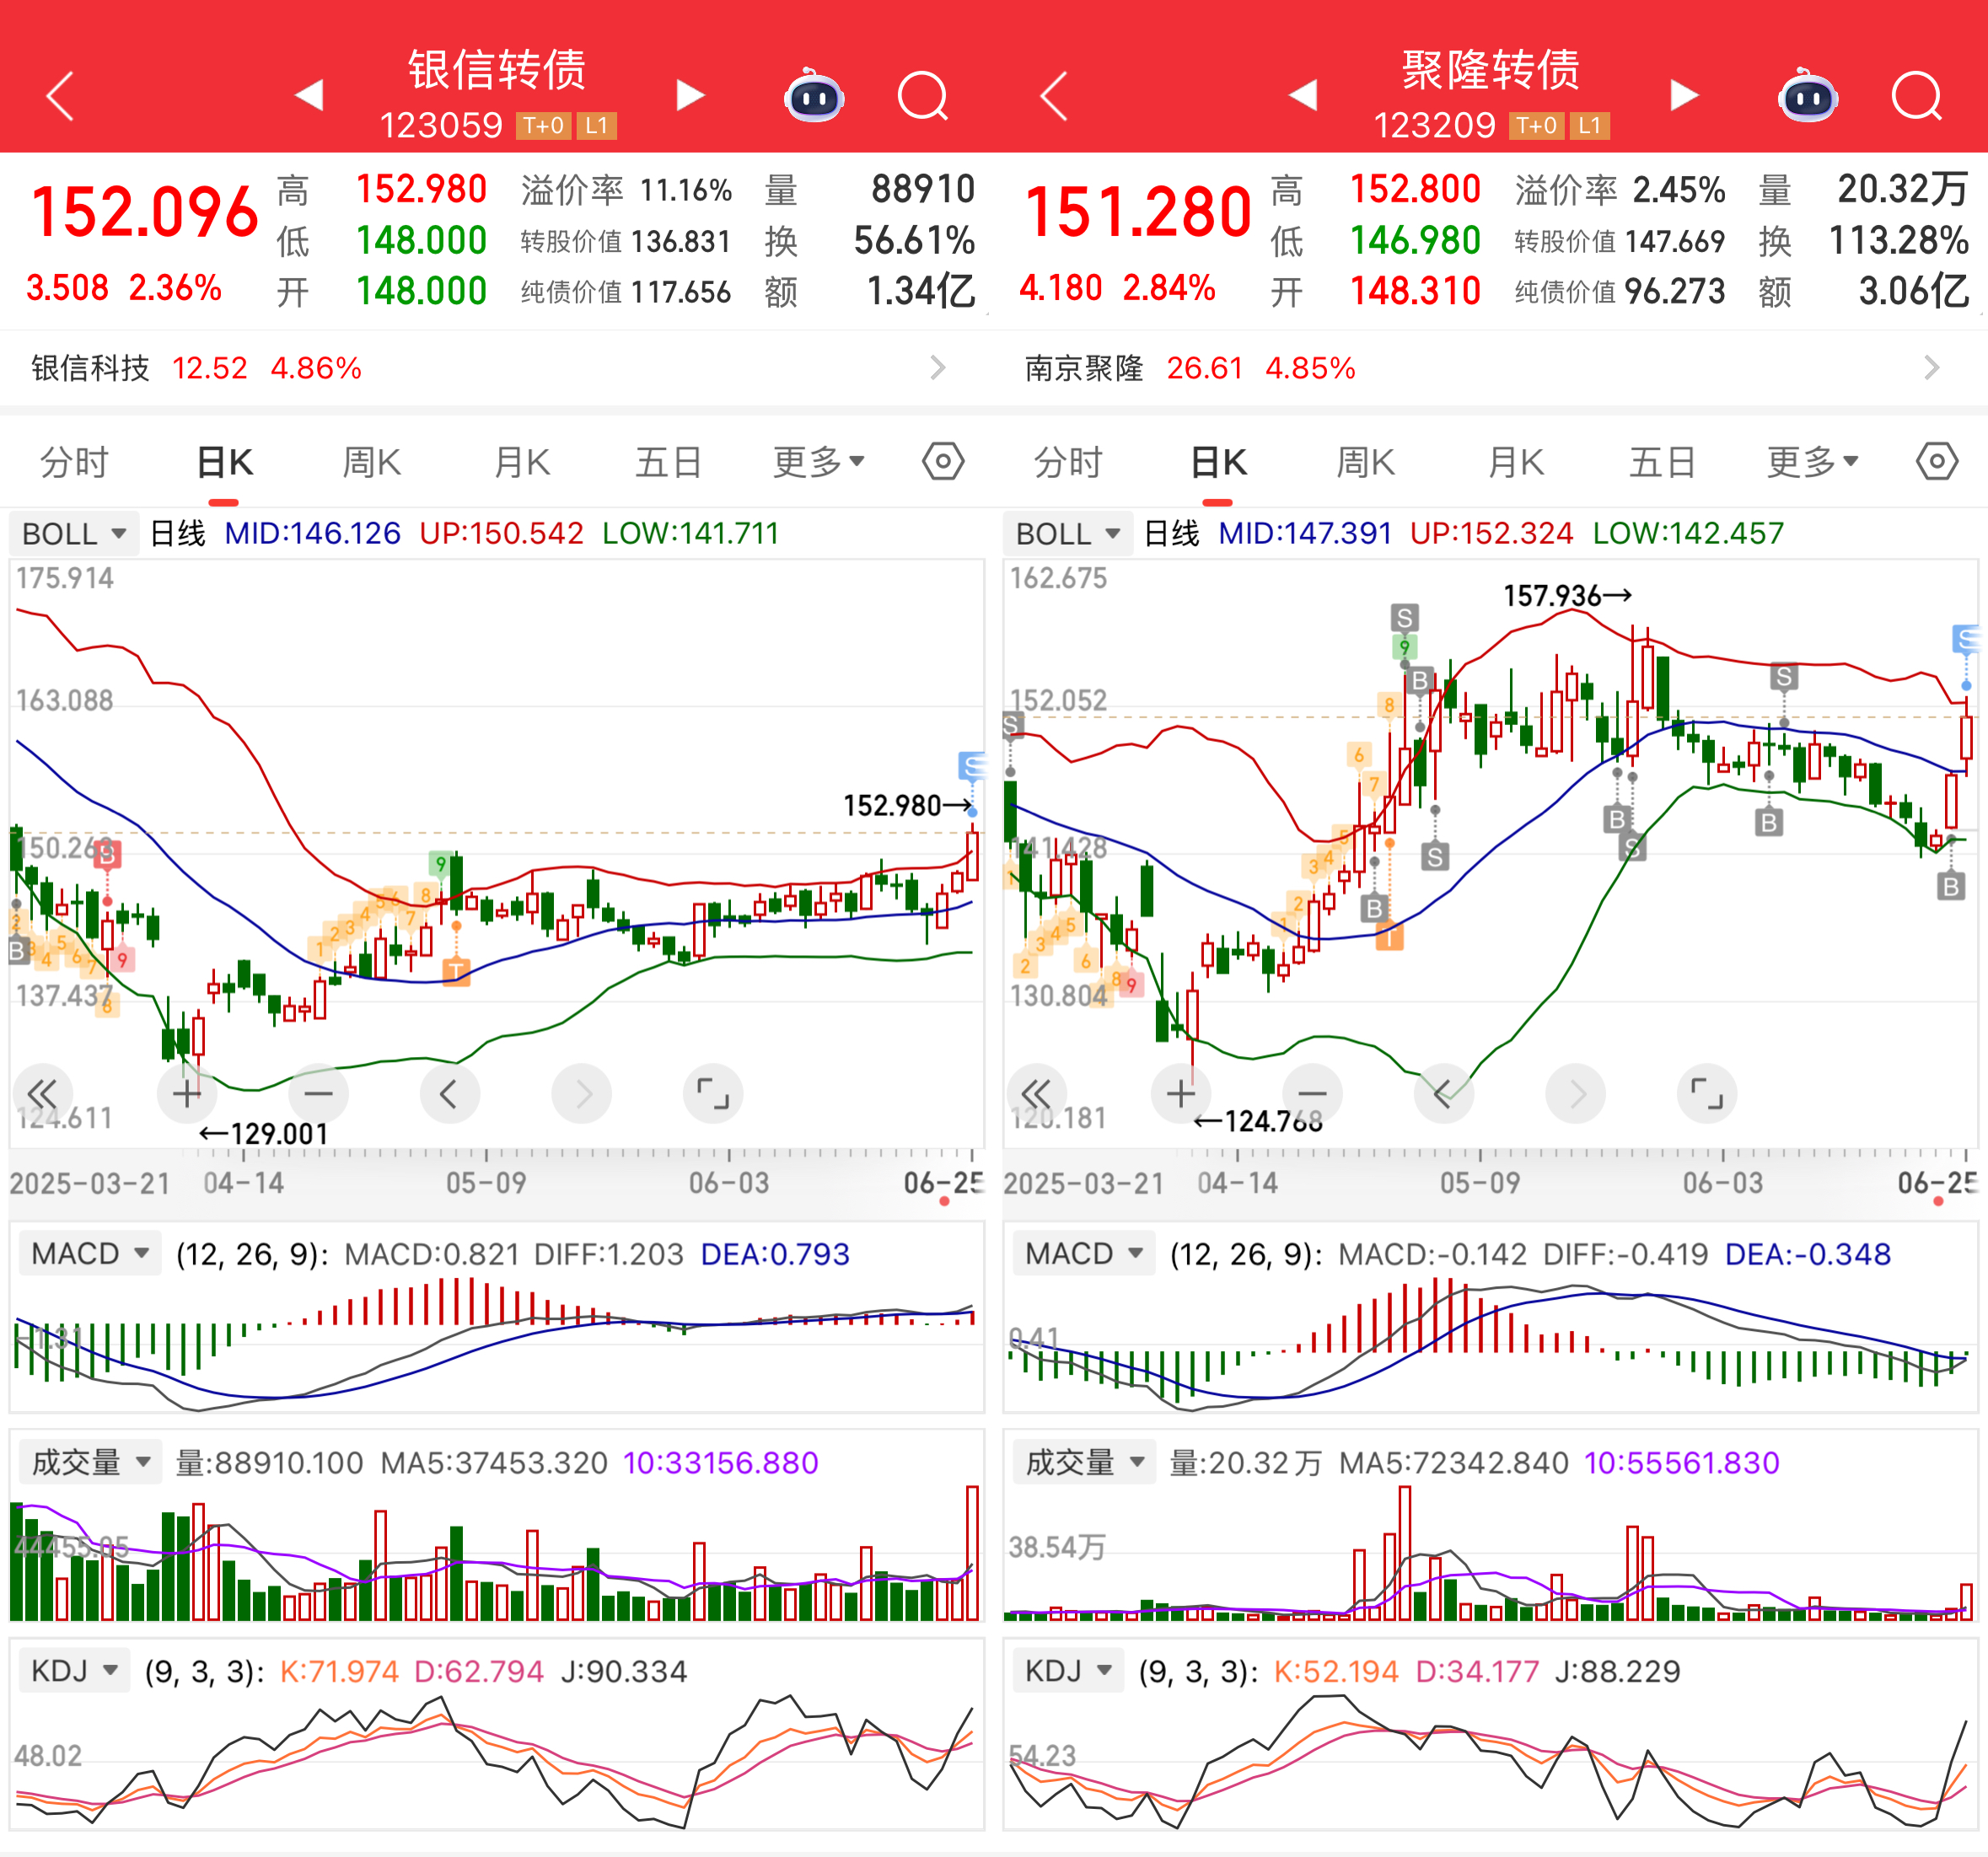Open the KDJ indicator dropdown on the 银信转债 panel
Image resolution: width=1988 pixels, height=1857 pixels.
point(75,1671)
